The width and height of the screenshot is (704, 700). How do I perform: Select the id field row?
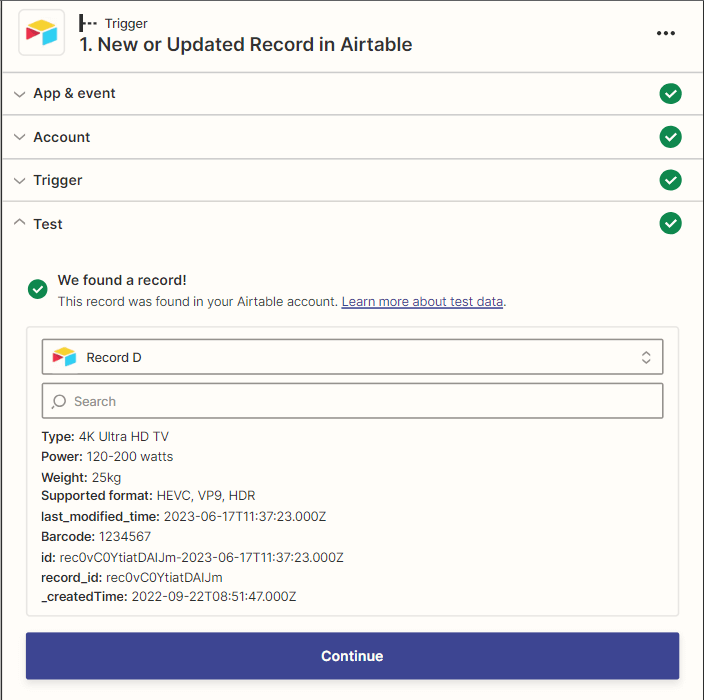[192, 557]
